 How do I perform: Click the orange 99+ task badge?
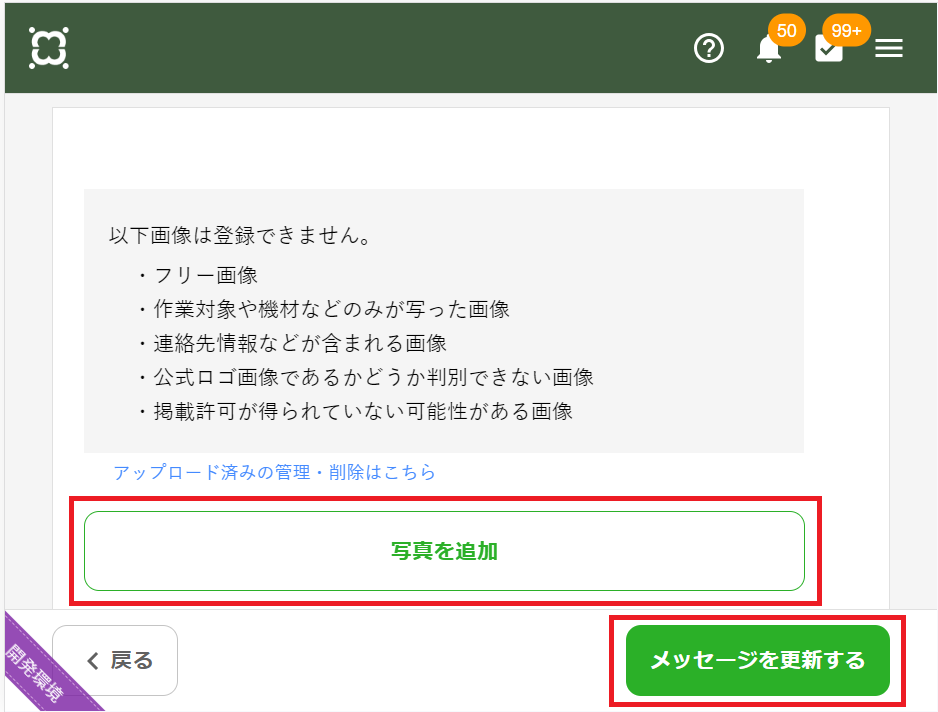click(846, 31)
